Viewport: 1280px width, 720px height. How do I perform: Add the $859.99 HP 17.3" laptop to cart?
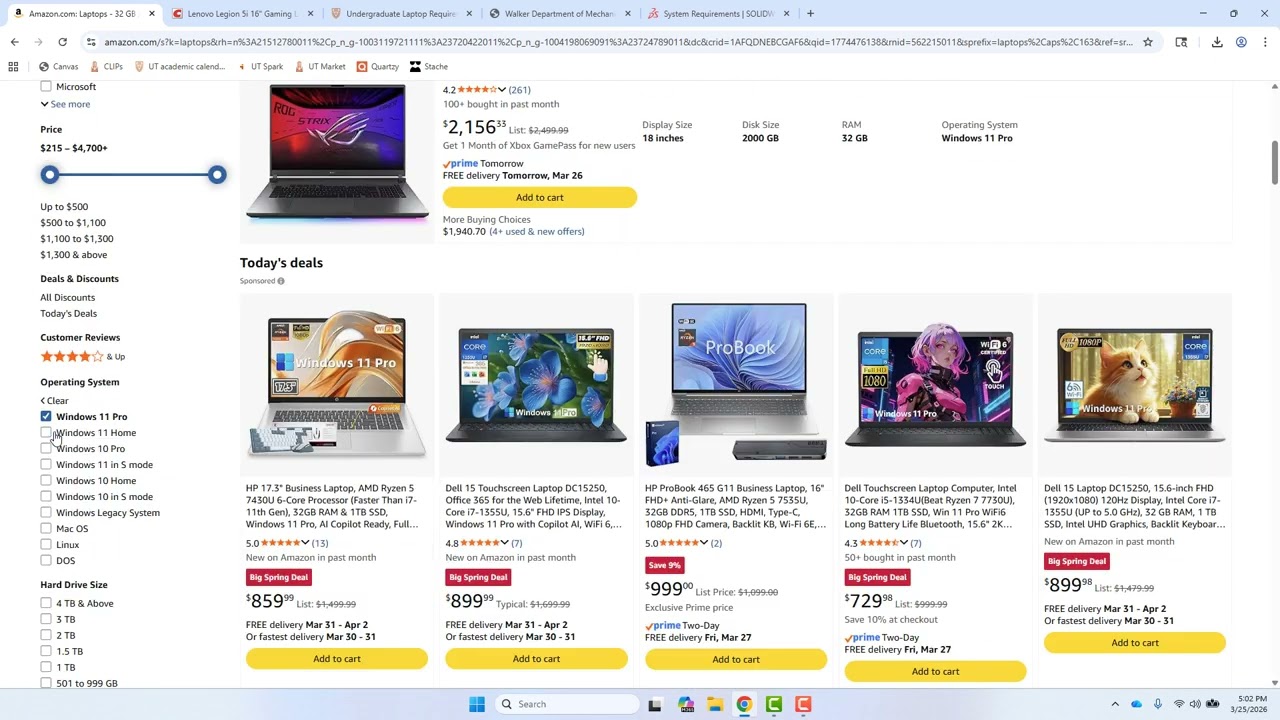(337, 659)
